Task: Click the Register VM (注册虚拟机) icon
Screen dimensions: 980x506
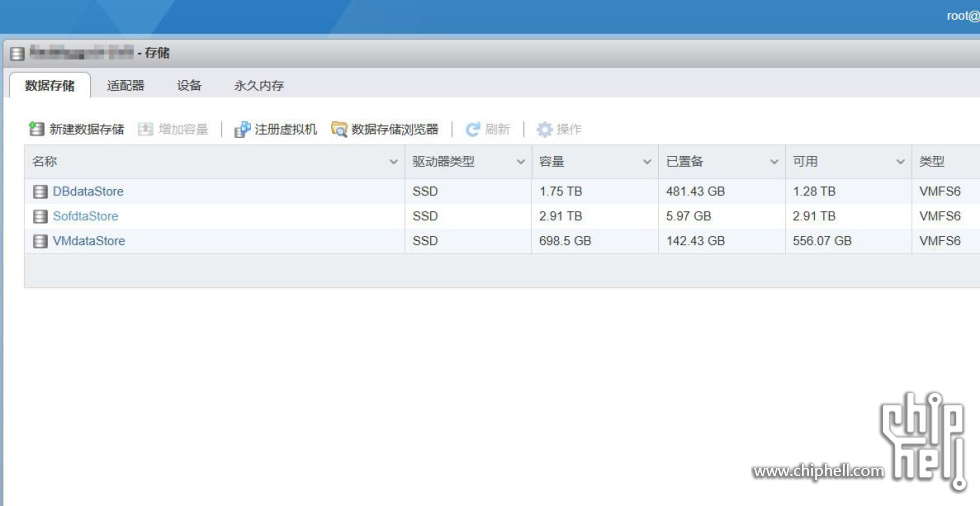Action: (x=242, y=129)
